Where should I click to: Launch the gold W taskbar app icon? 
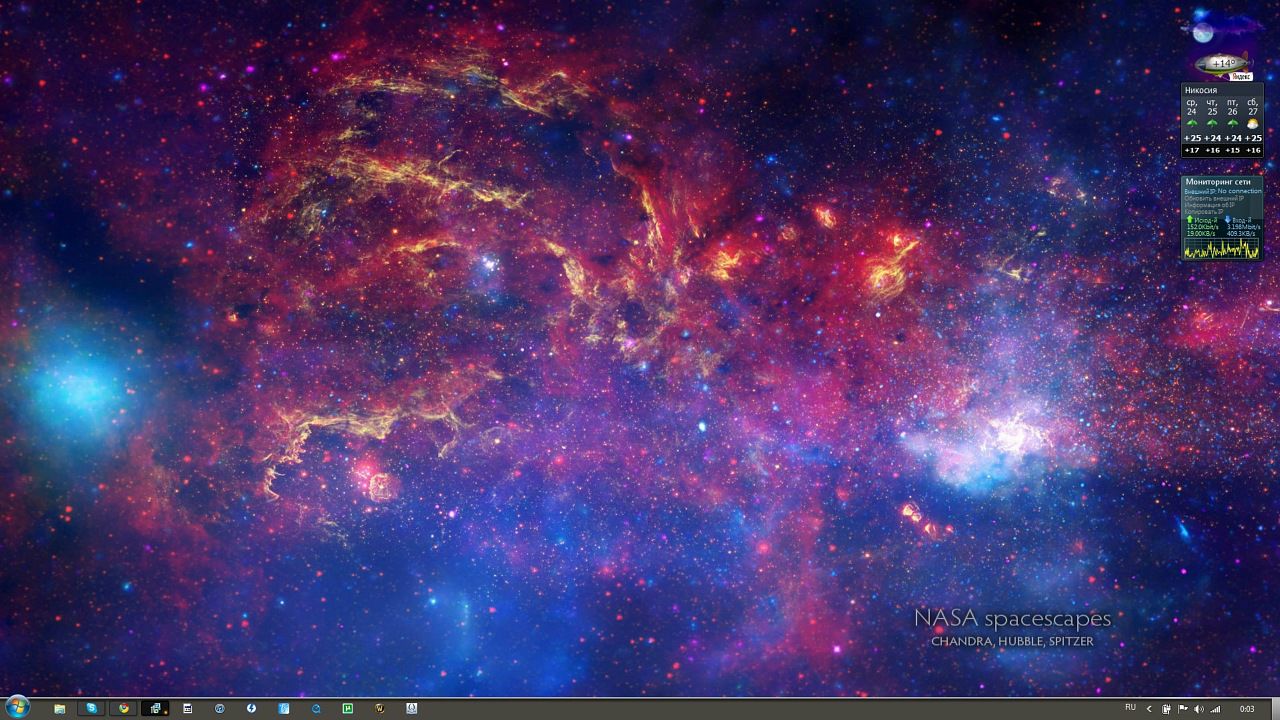pyautogui.click(x=380, y=708)
